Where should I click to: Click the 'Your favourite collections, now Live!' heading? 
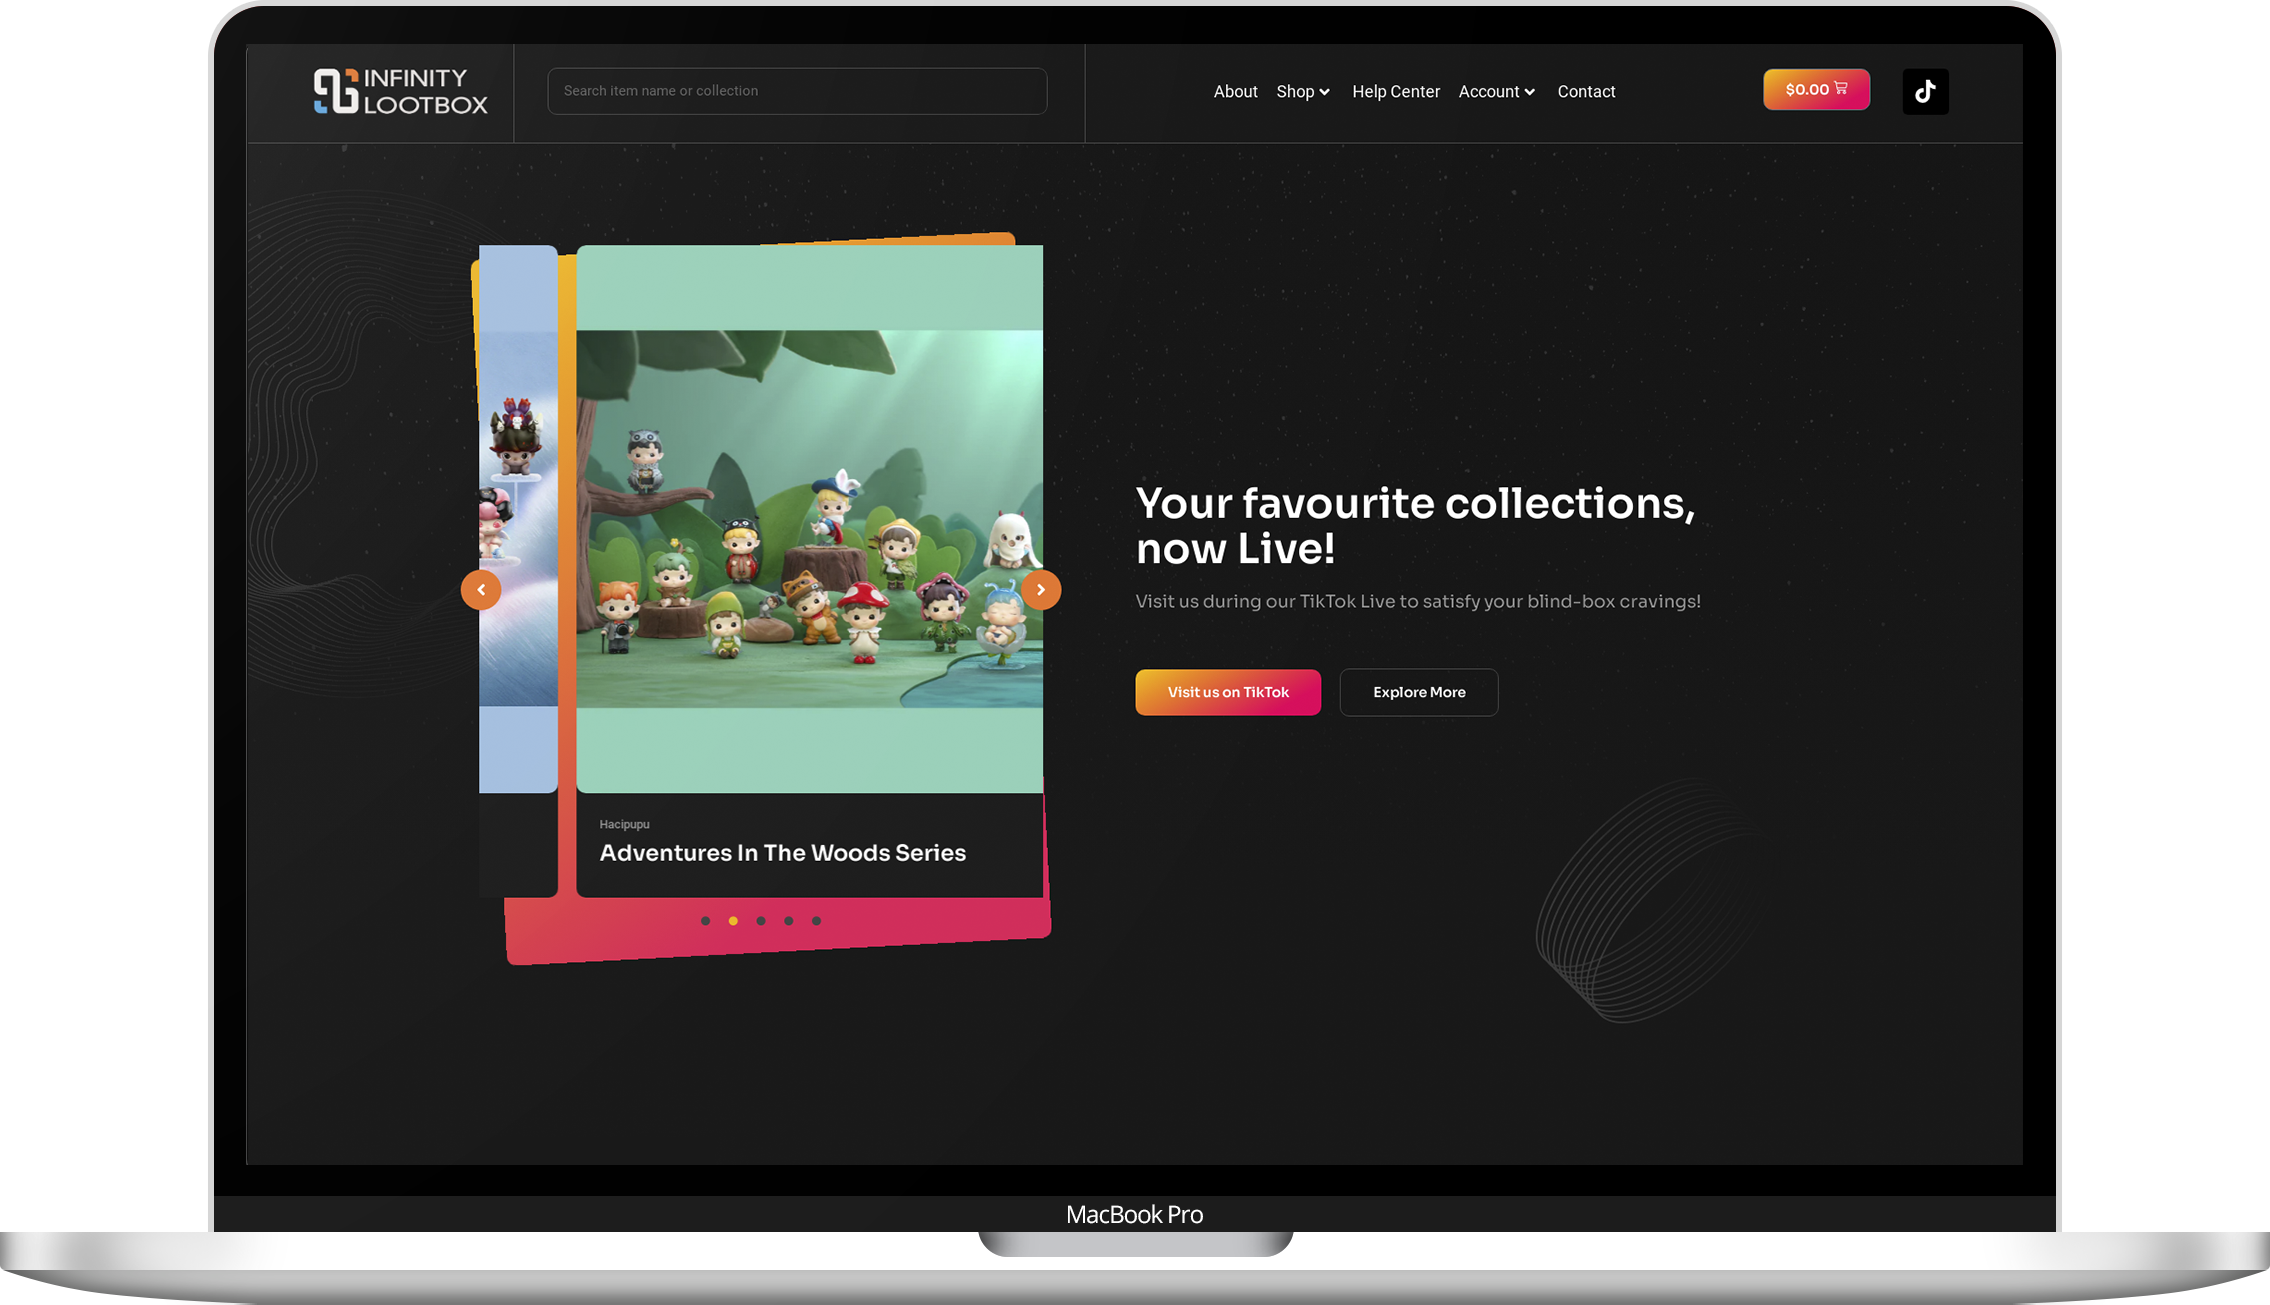[x=1415, y=526]
